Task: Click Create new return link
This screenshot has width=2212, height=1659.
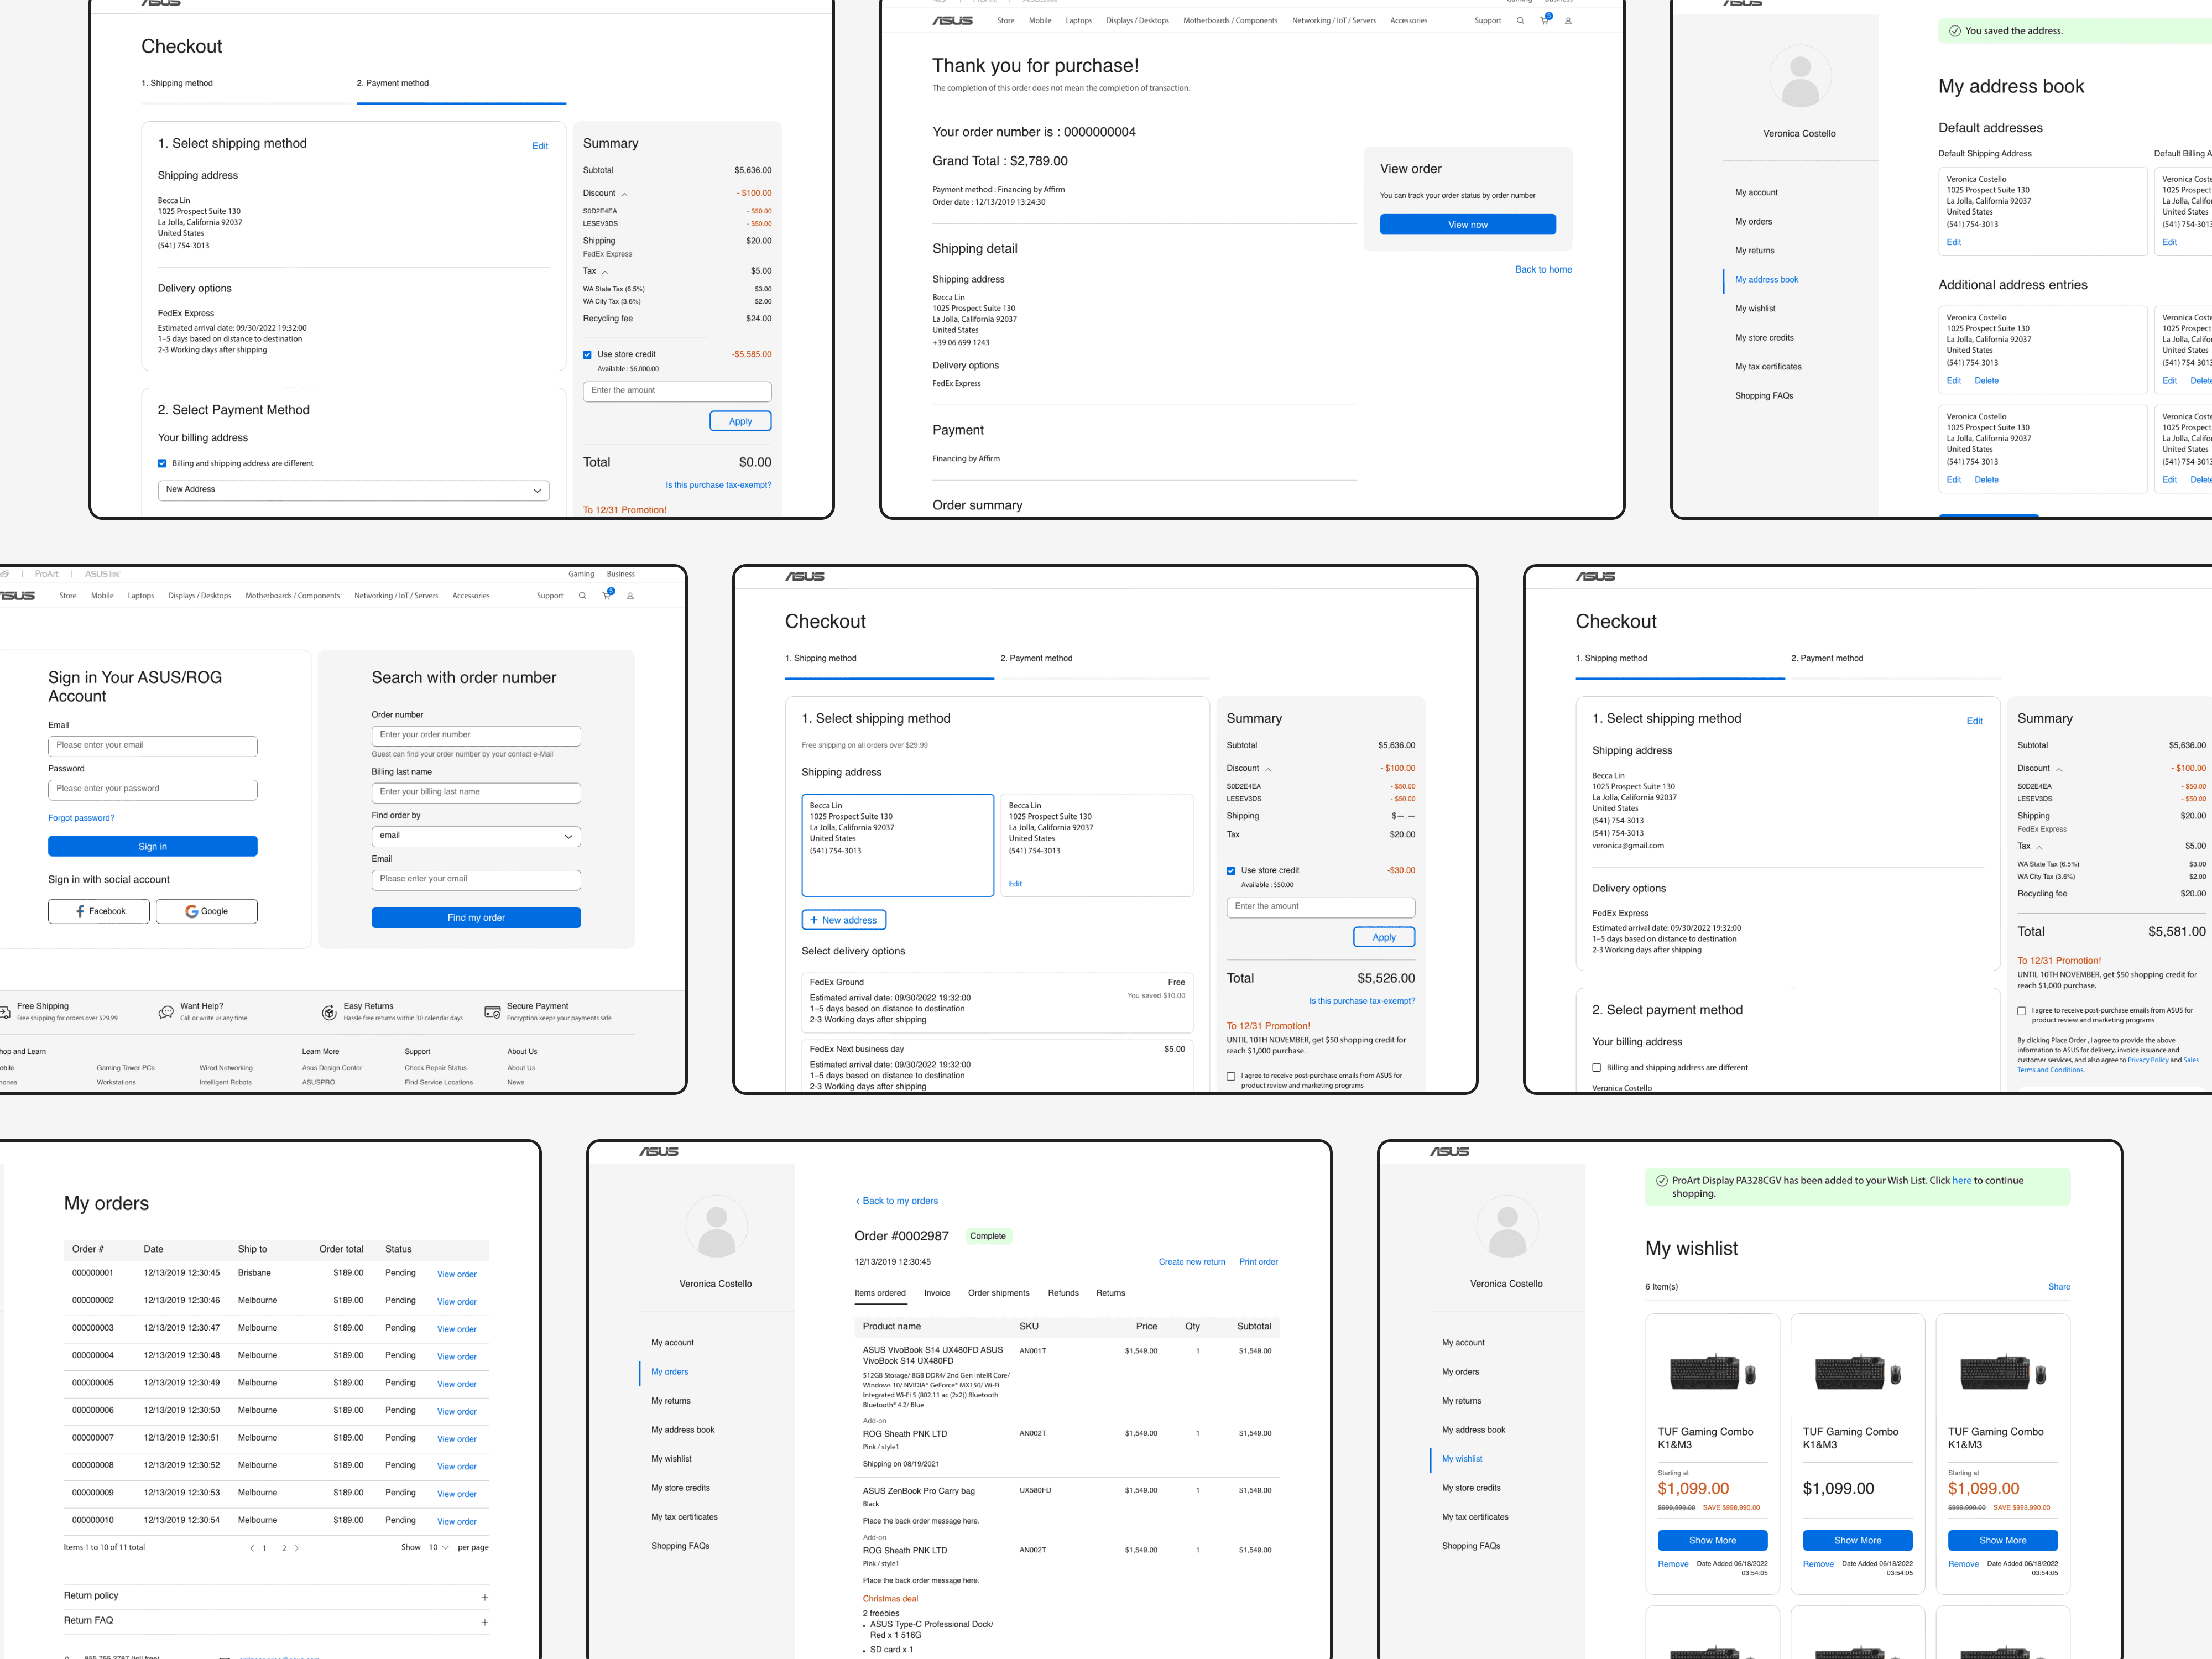Action: pos(1192,1262)
